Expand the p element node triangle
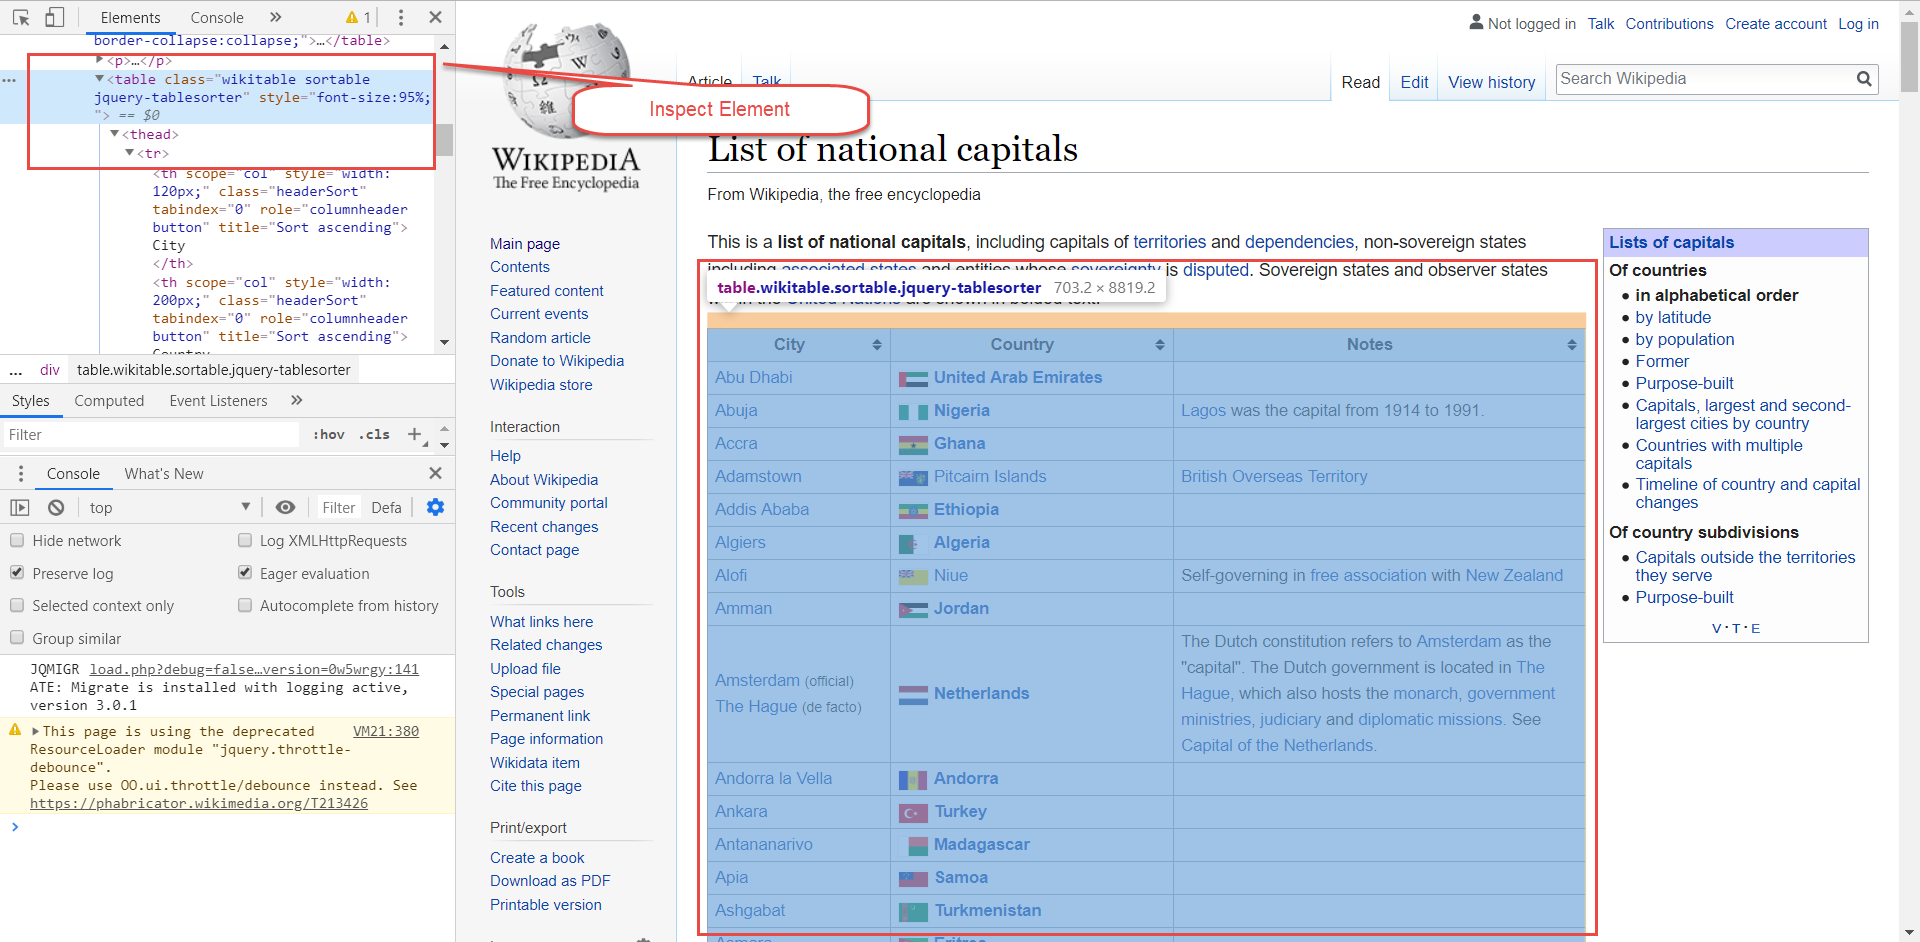 click(100, 60)
